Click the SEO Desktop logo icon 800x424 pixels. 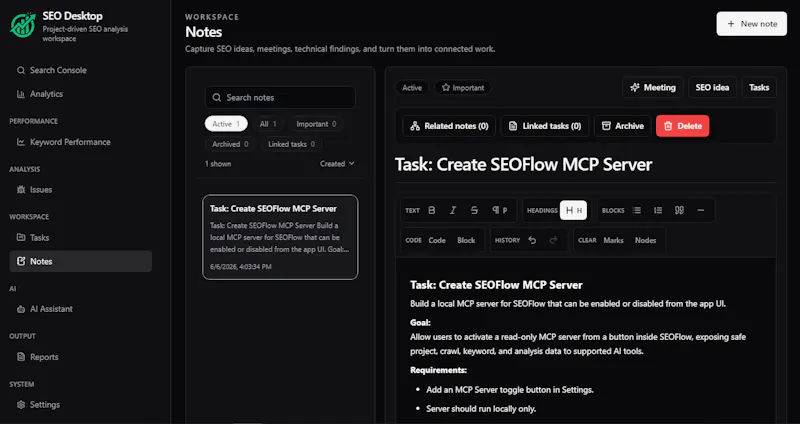click(x=23, y=26)
